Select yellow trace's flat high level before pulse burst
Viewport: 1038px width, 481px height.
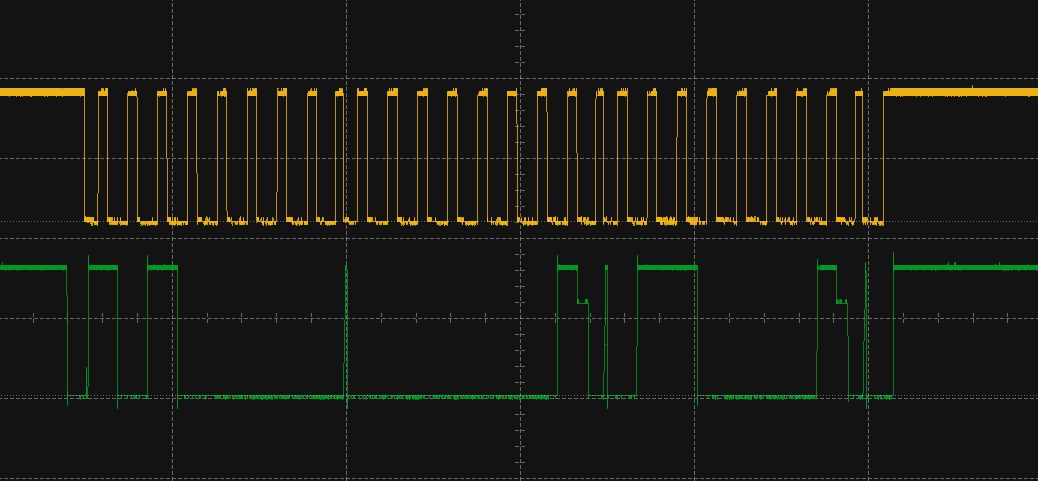point(42,92)
